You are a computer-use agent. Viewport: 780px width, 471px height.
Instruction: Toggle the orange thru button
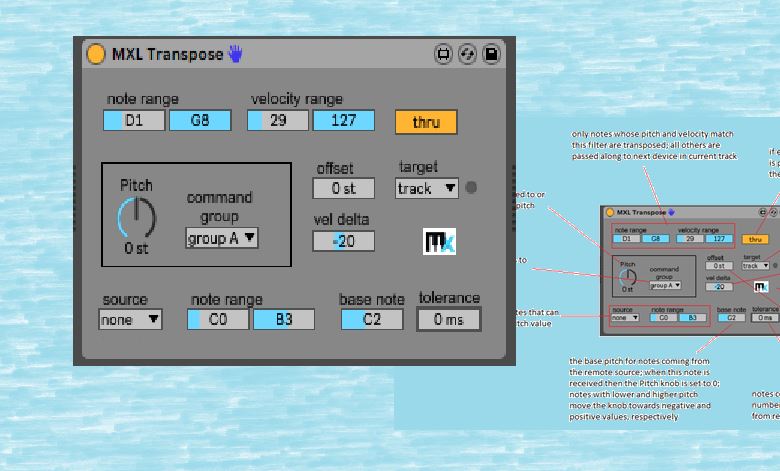coord(426,122)
